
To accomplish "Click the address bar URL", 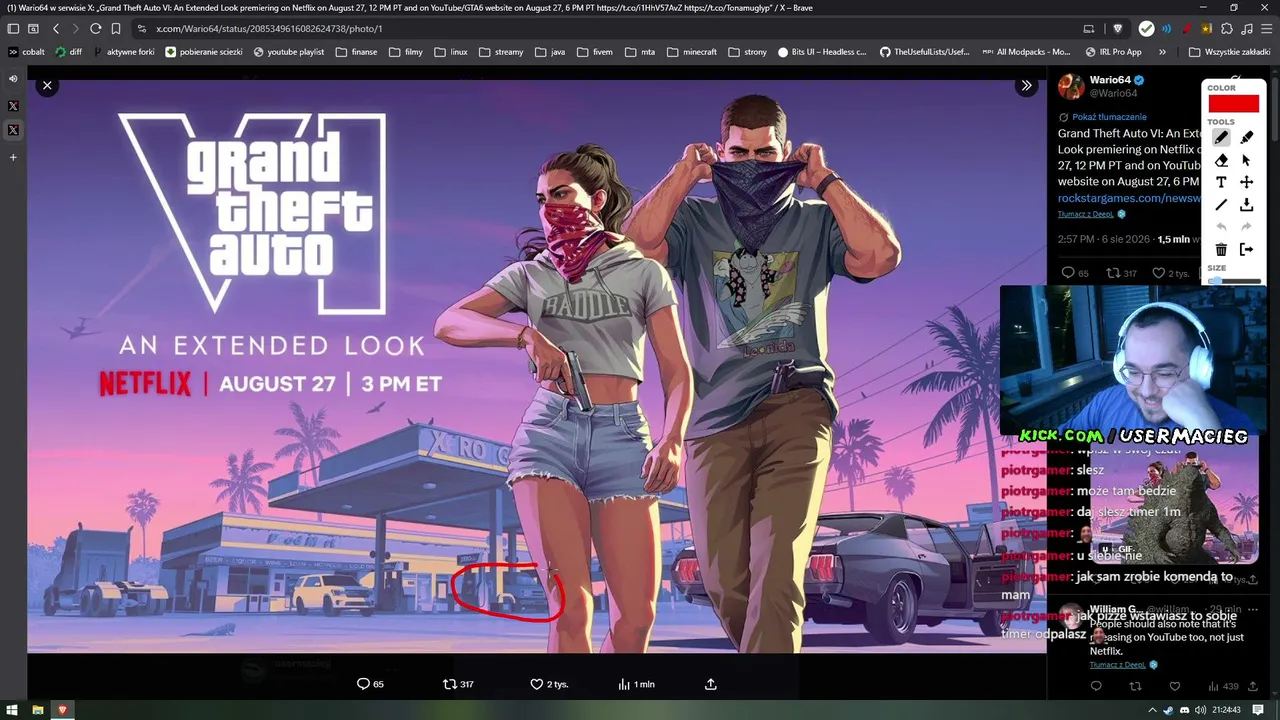I will coord(269,29).
